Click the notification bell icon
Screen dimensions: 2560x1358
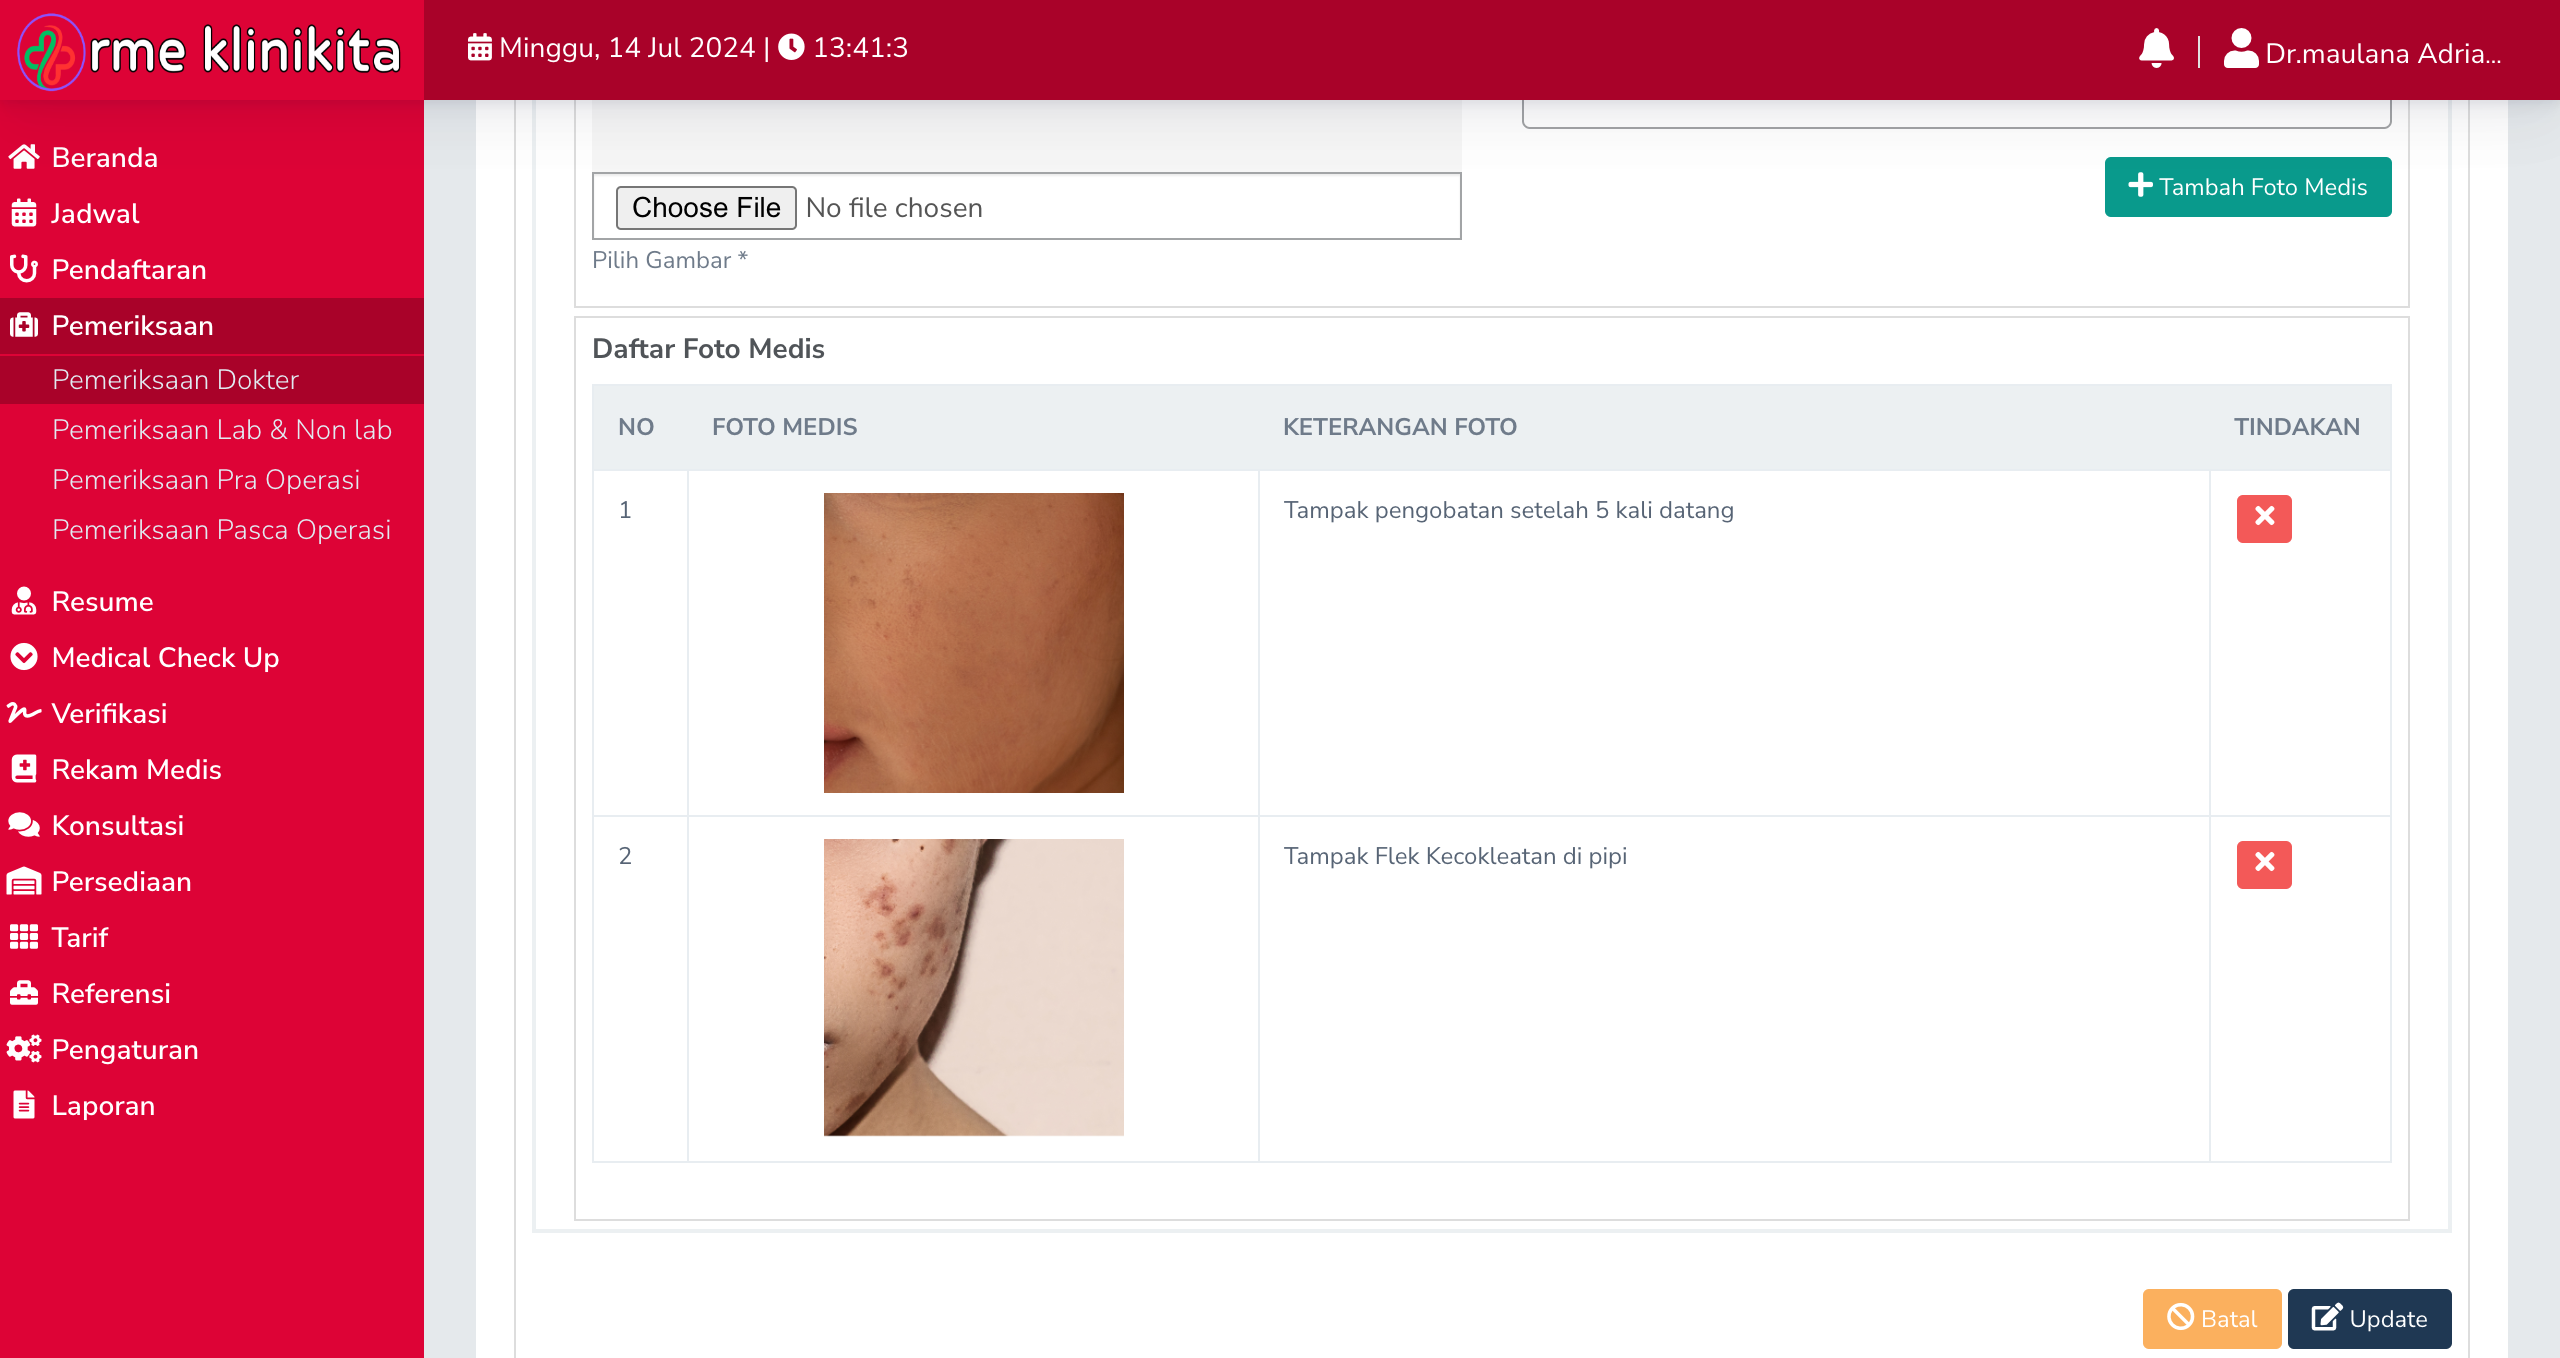[2156, 48]
